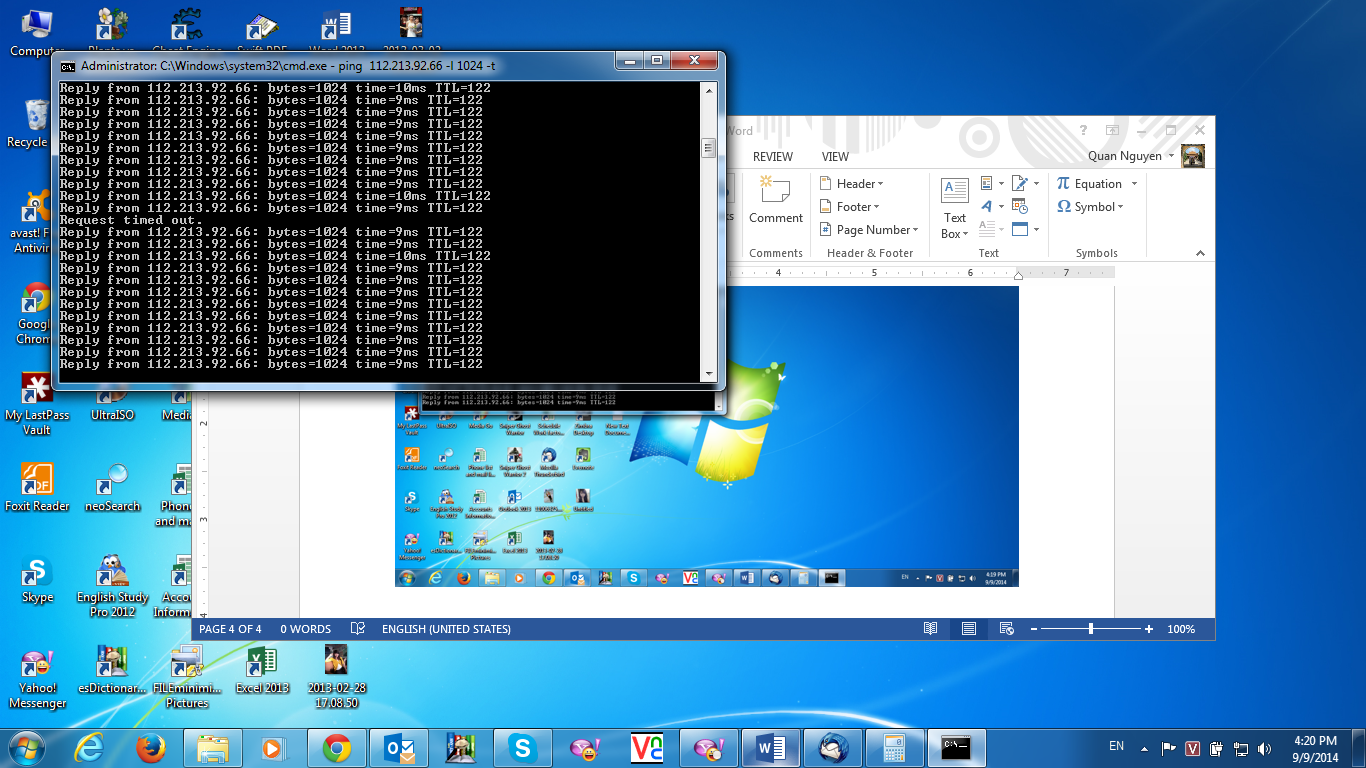Open Windows Explorer from taskbar
1366x768 pixels.
pyautogui.click(x=213, y=748)
